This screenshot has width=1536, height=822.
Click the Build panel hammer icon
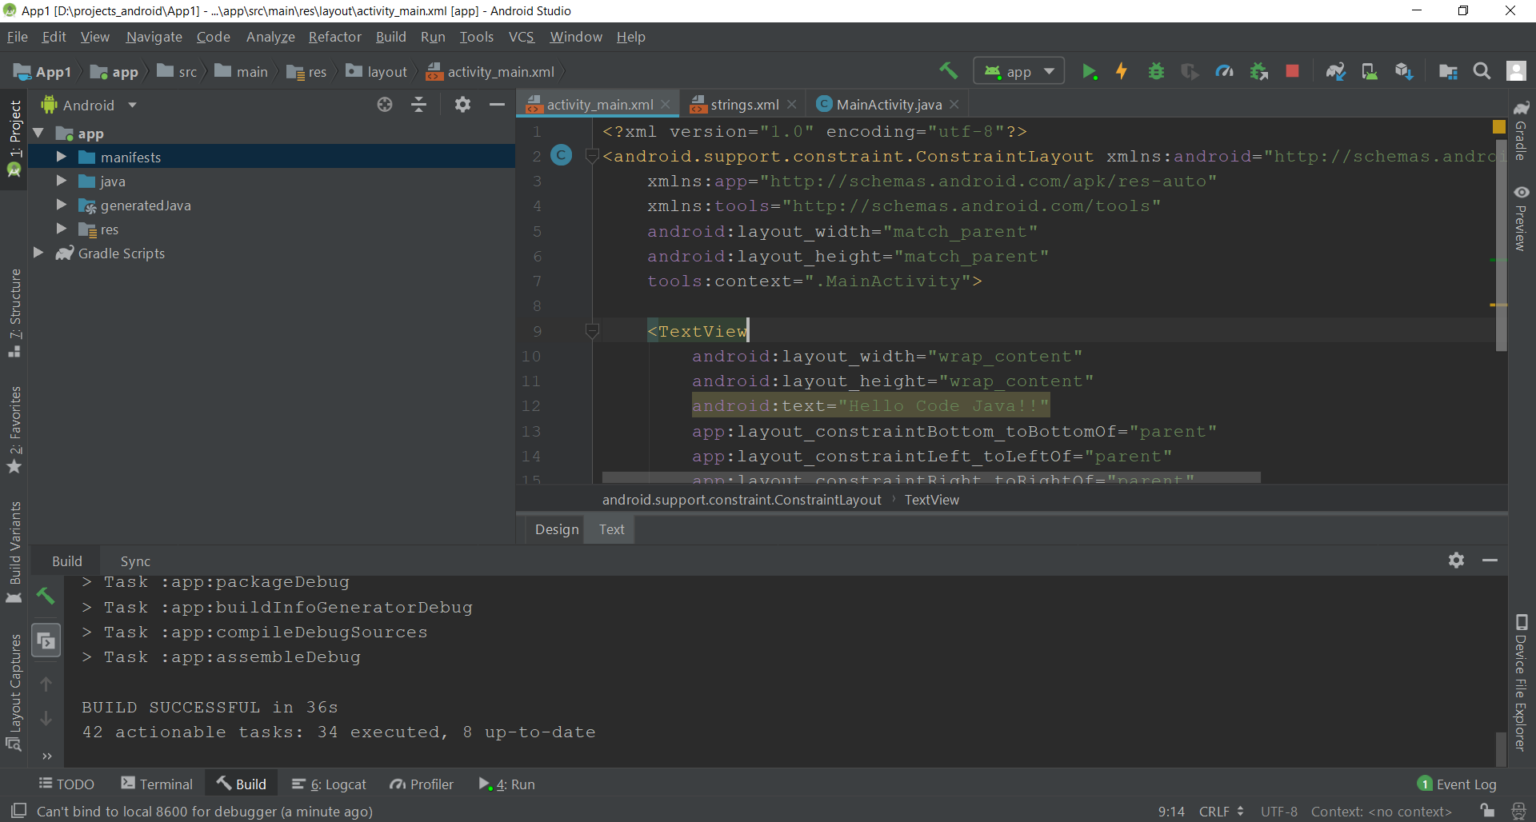(x=45, y=595)
